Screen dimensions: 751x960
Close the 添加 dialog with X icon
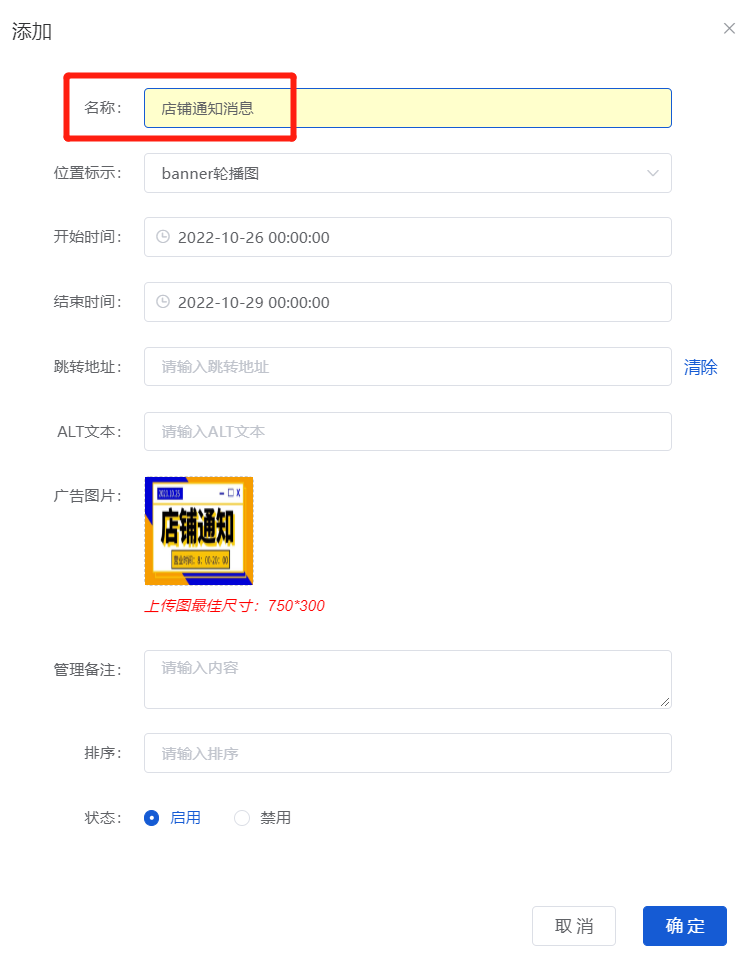[x=729, y=28]
